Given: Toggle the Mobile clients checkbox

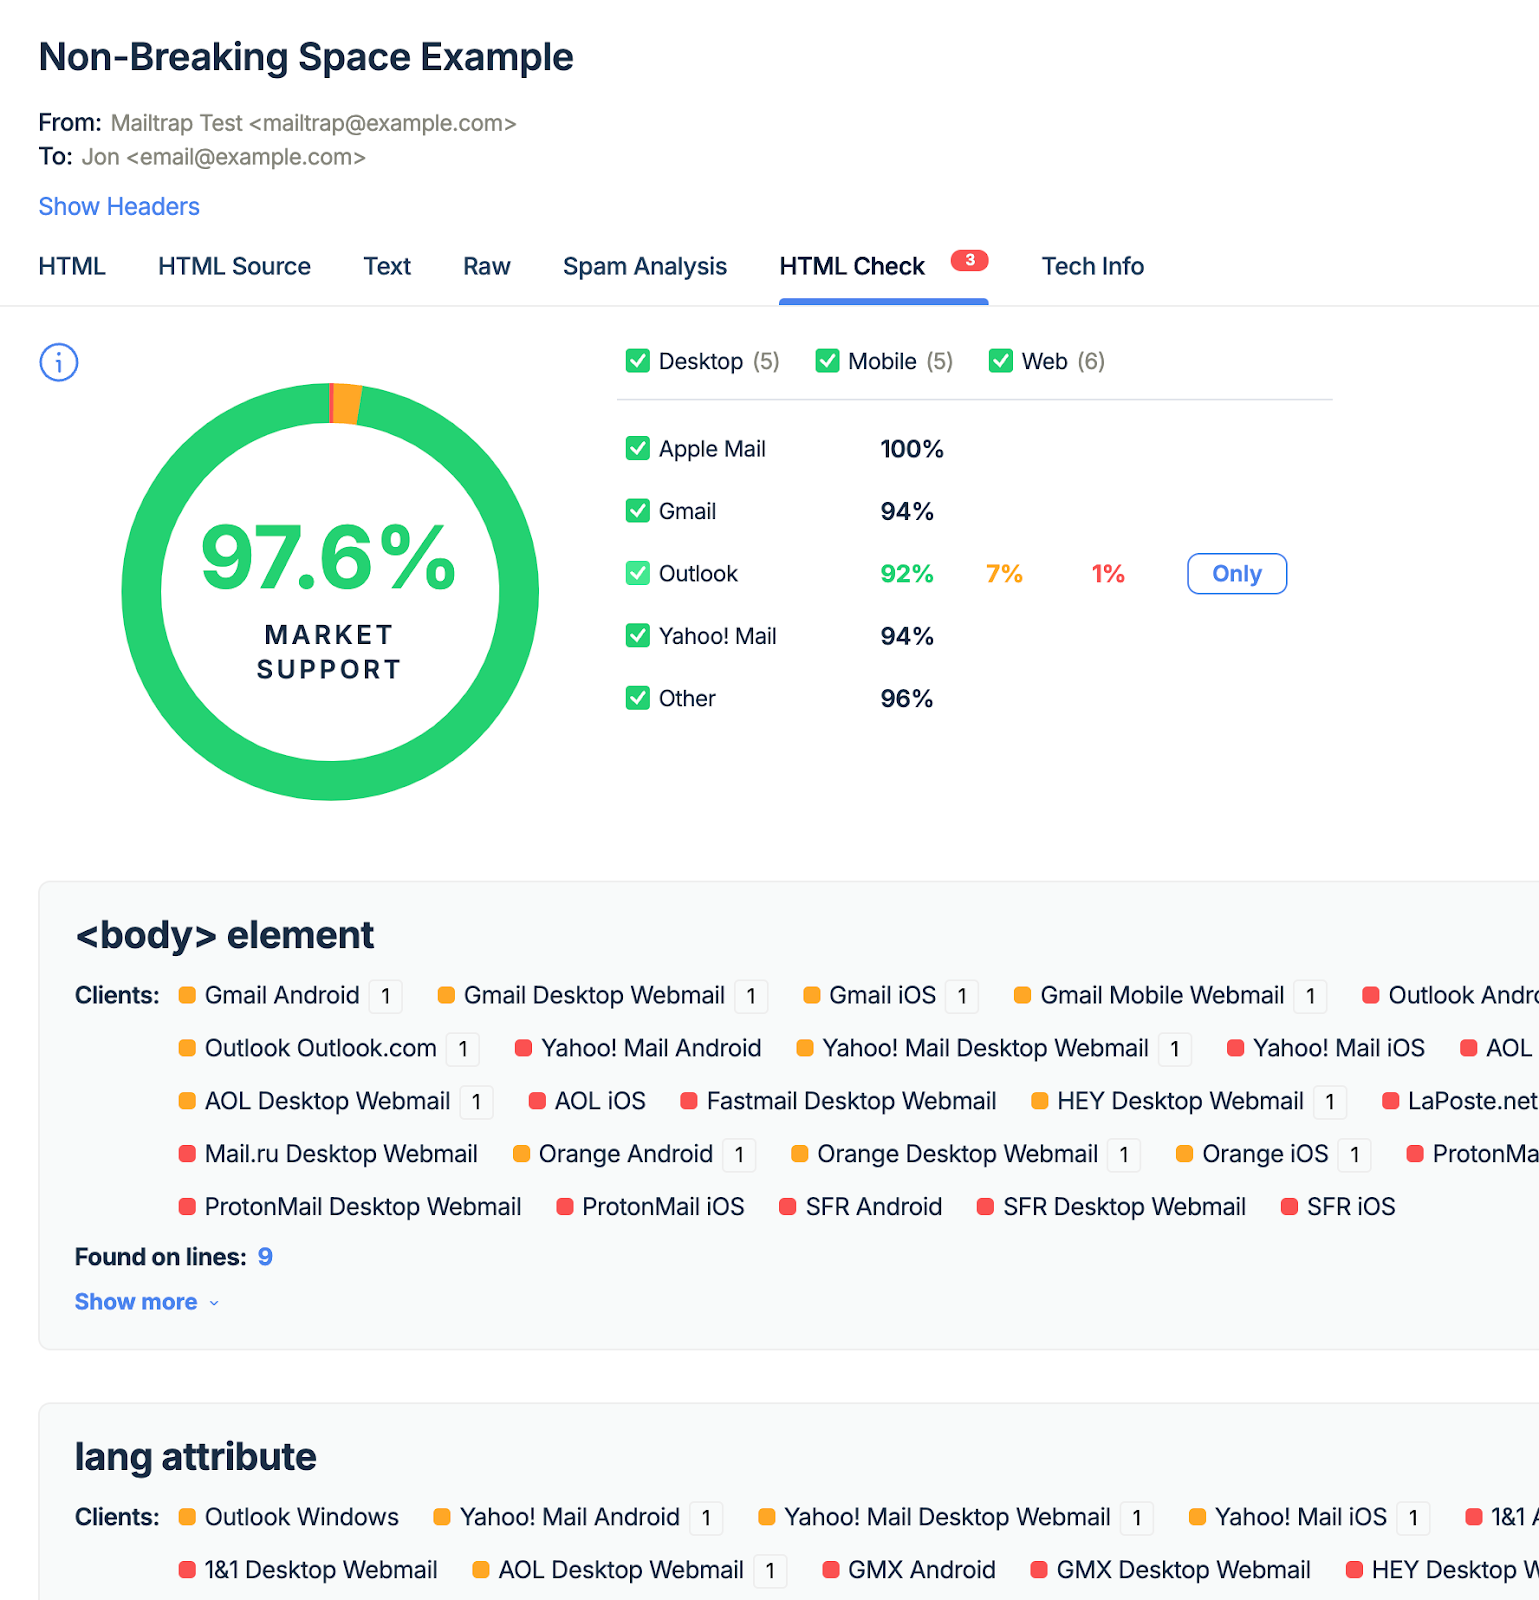Looking at the screenshot, I should coord(827,361).
